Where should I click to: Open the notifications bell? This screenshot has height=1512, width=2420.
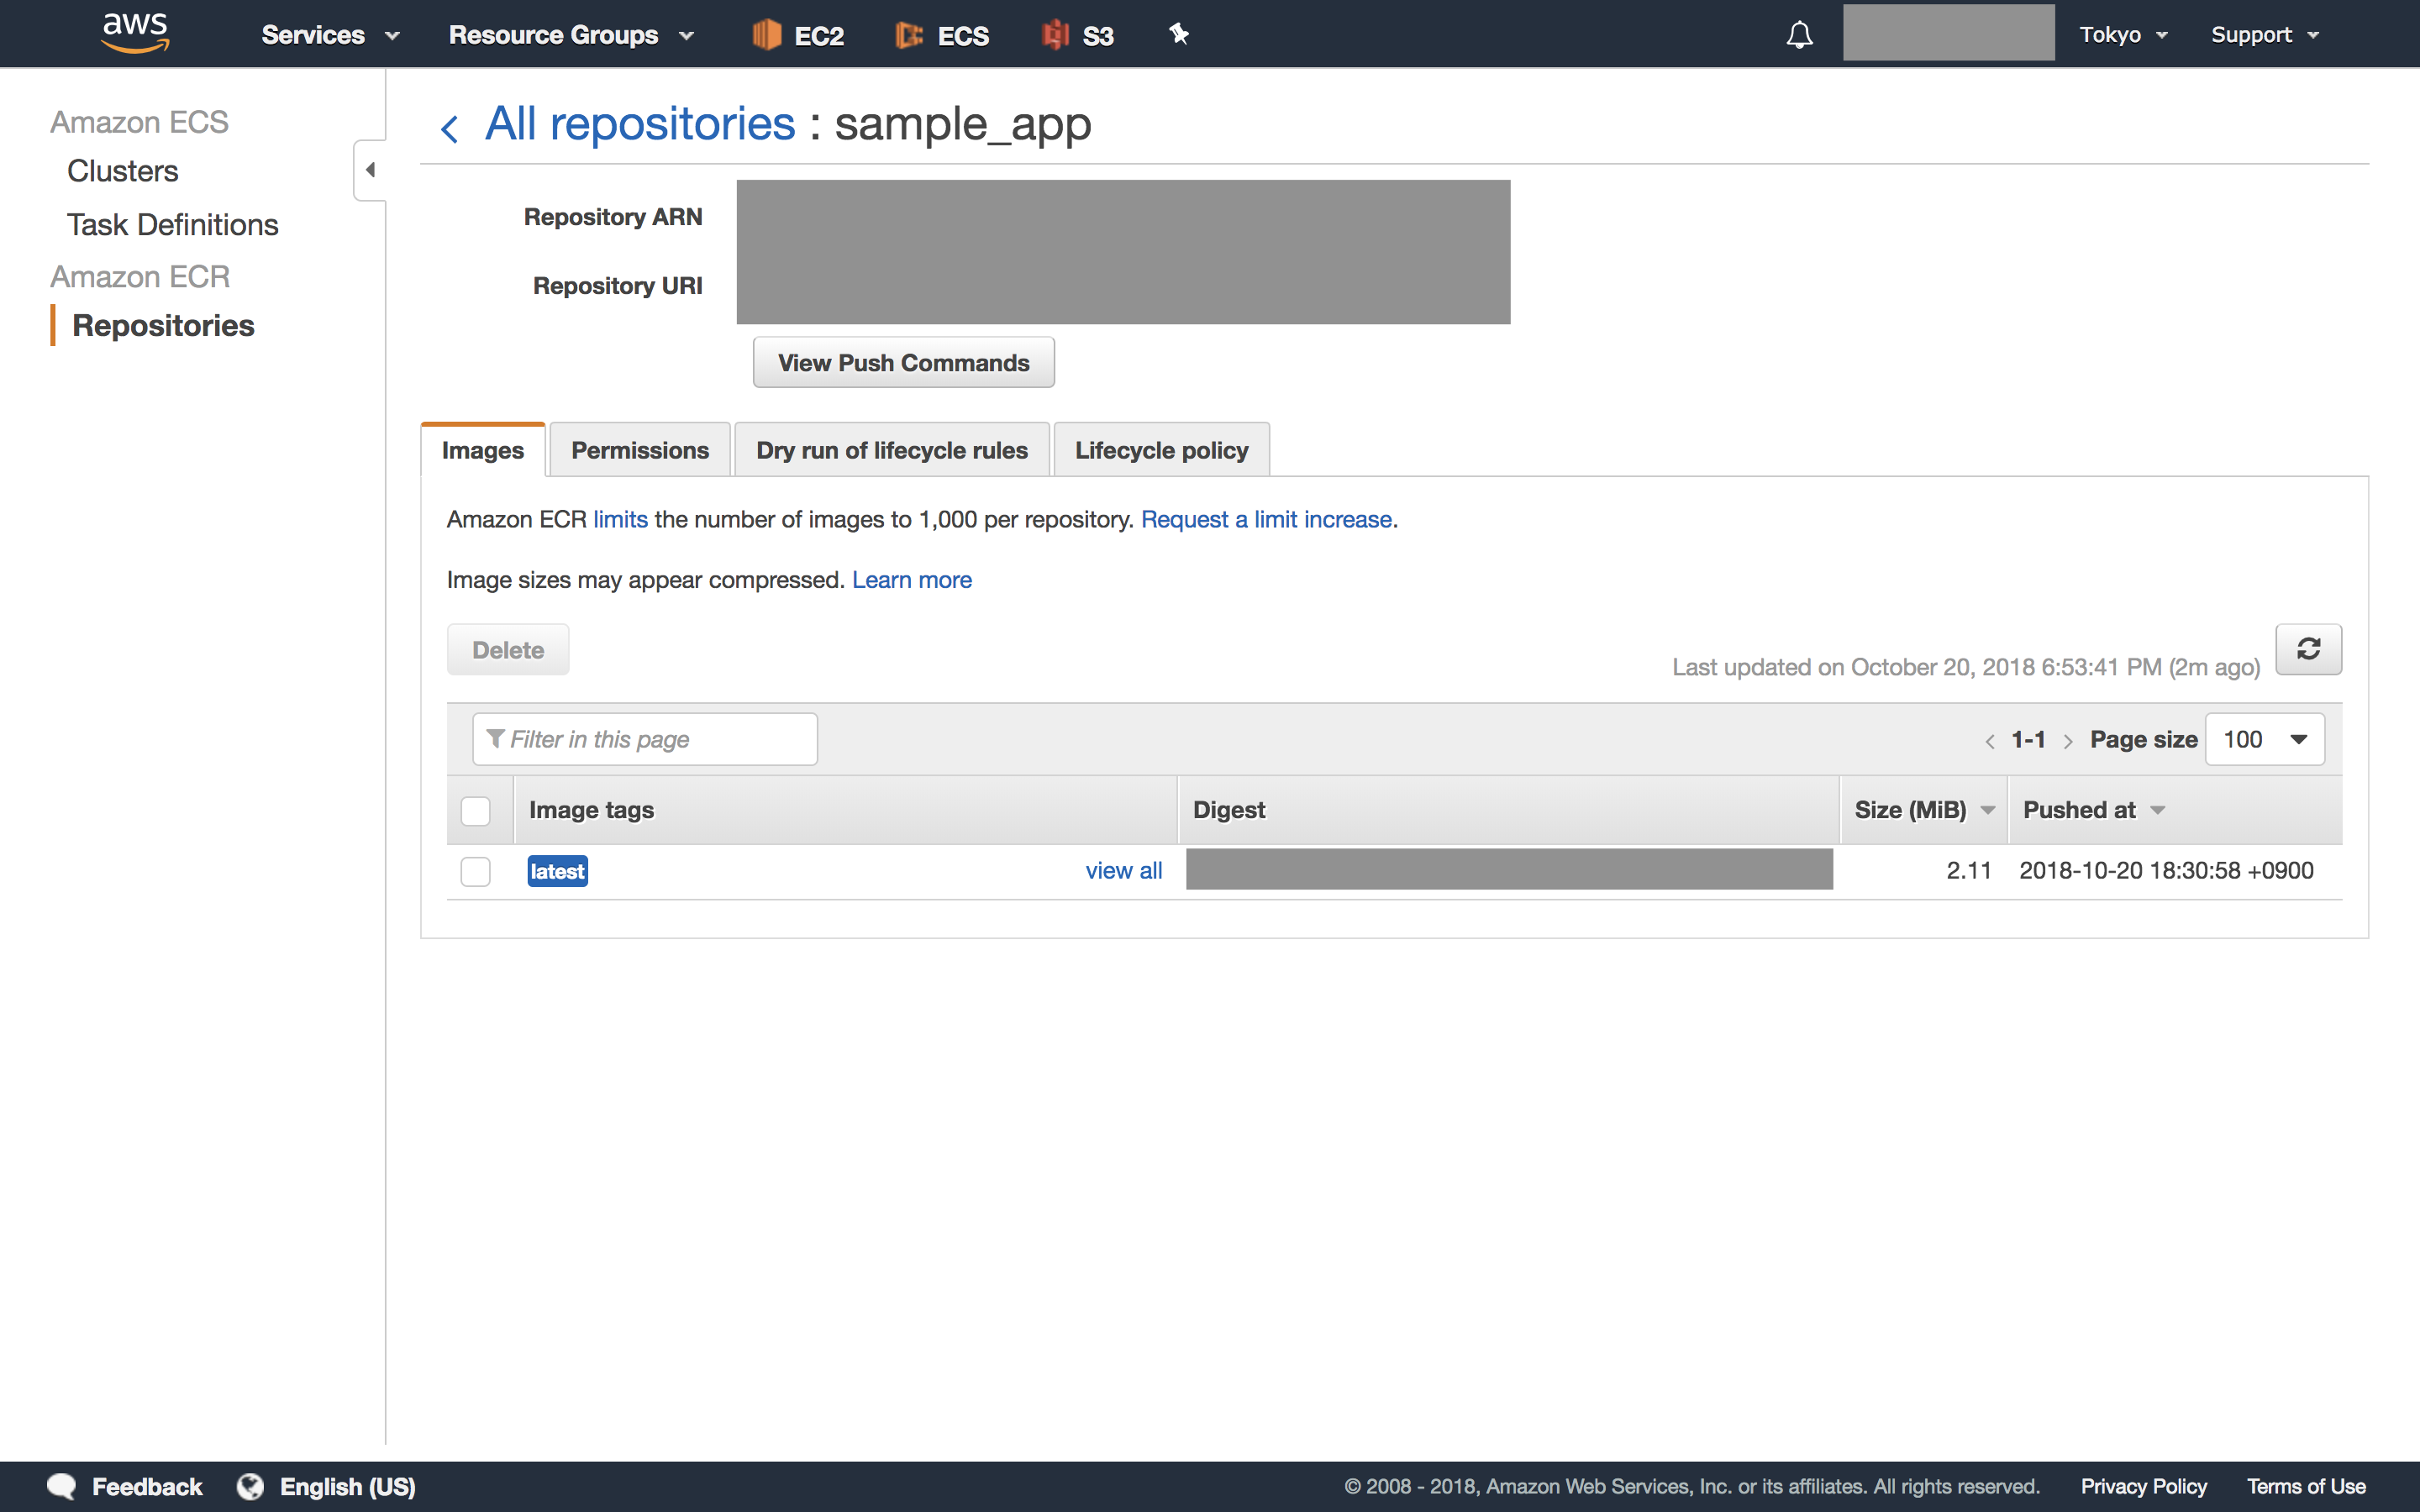pyautogui.click(x=1799, y=33)
